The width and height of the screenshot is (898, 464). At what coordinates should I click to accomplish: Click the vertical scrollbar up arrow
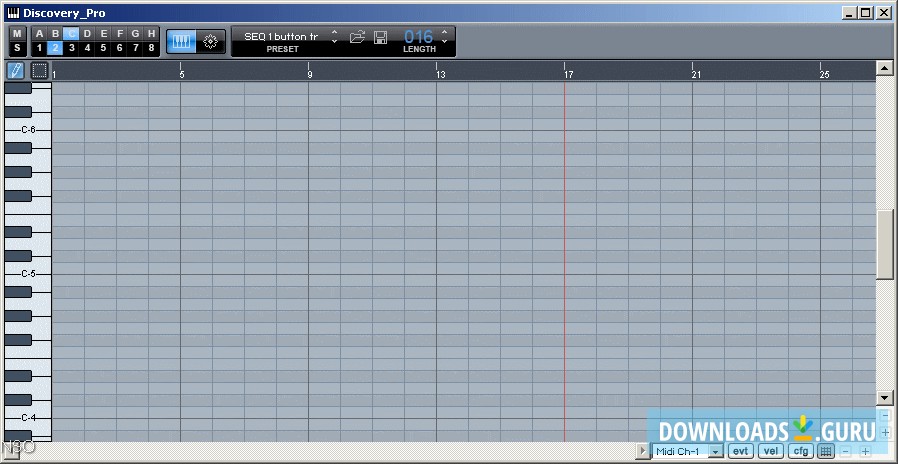885,68
